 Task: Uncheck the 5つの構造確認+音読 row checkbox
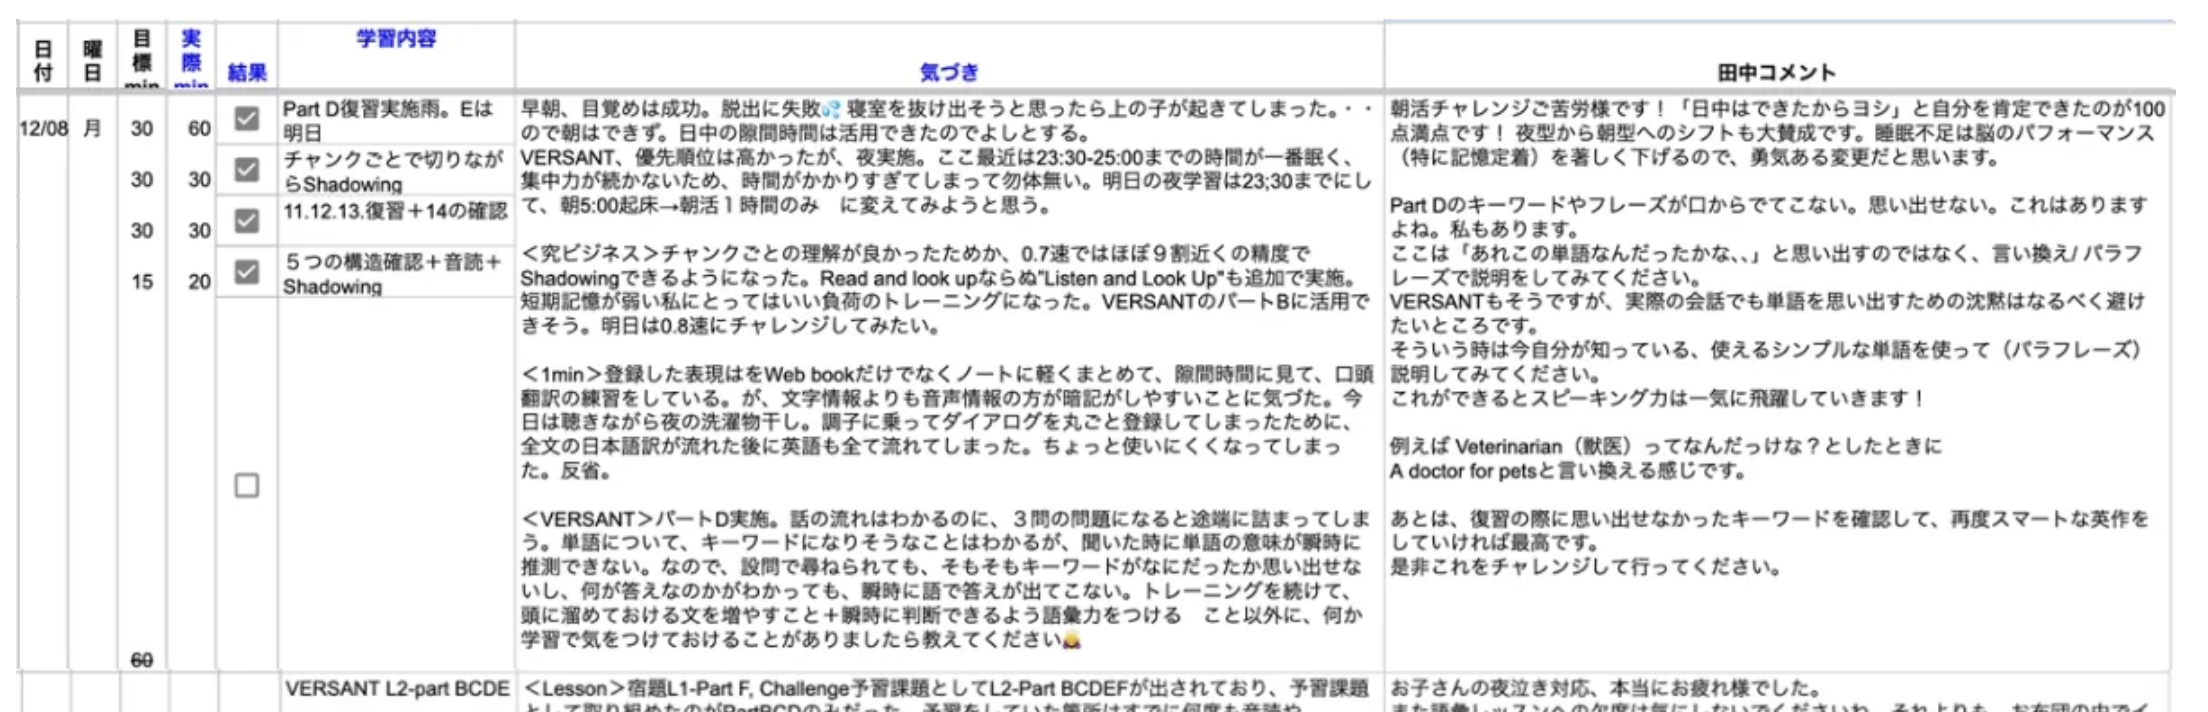(x=246, y=271)
